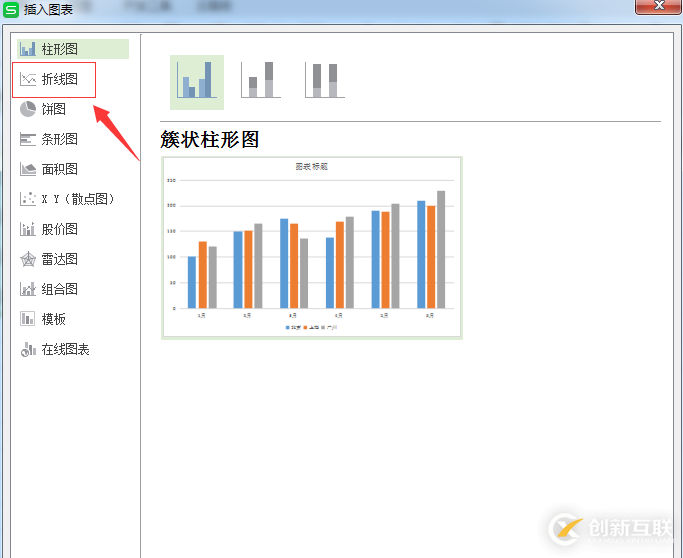Choose the stacked column subtype thumbnail
The image size is (683, 558).
coord(260,80)
